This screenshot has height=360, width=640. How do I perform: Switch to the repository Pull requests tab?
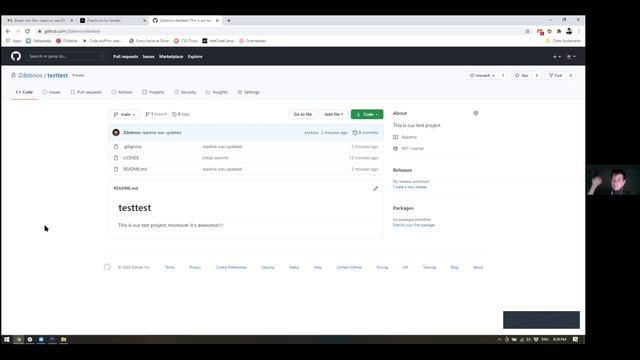point(86,92)
